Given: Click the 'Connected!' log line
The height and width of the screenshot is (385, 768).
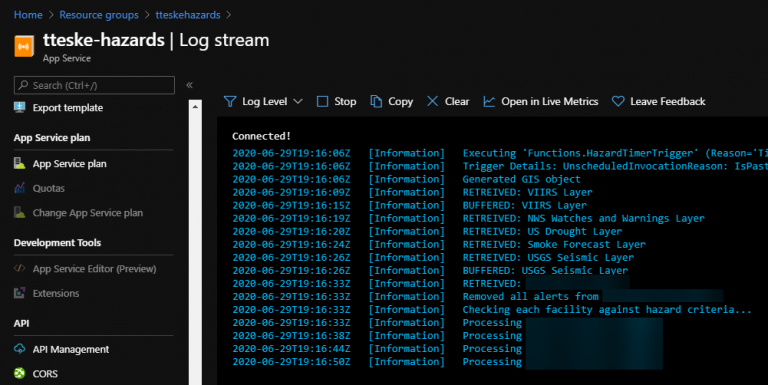Looking at the screenshot, I should pos(261,136).
